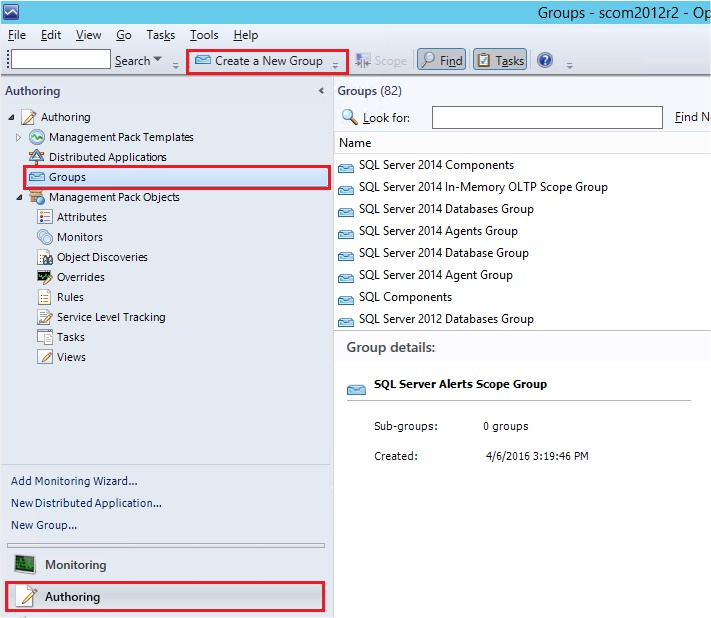Viewport: 711px width, 618px height.
Task: Click icon of SQL Server 2014 Database Group
Action: point(346,256)
